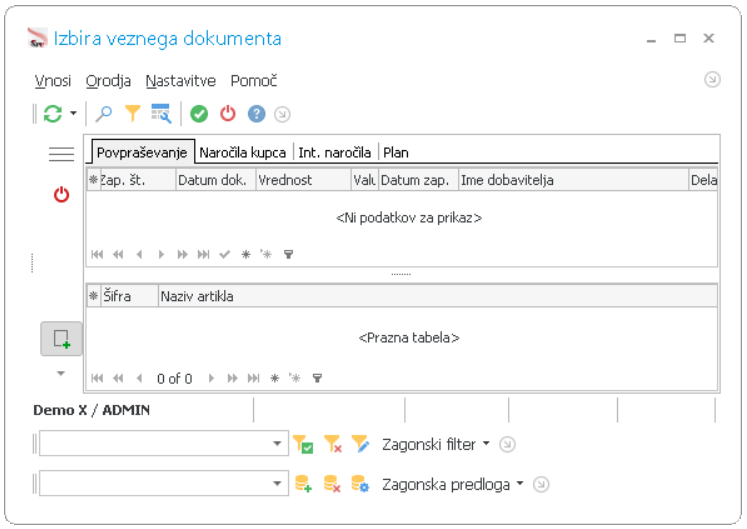Sort by Datum dok. column header
This screenshot has height=529, width=747.
click(x=215, y=180)
